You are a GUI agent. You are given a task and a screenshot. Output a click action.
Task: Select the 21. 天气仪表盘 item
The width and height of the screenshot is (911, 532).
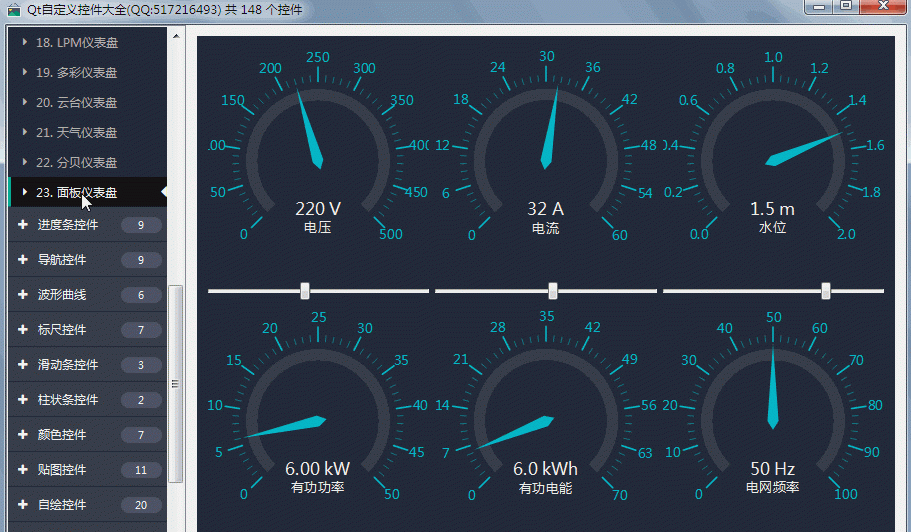[88, 132]
